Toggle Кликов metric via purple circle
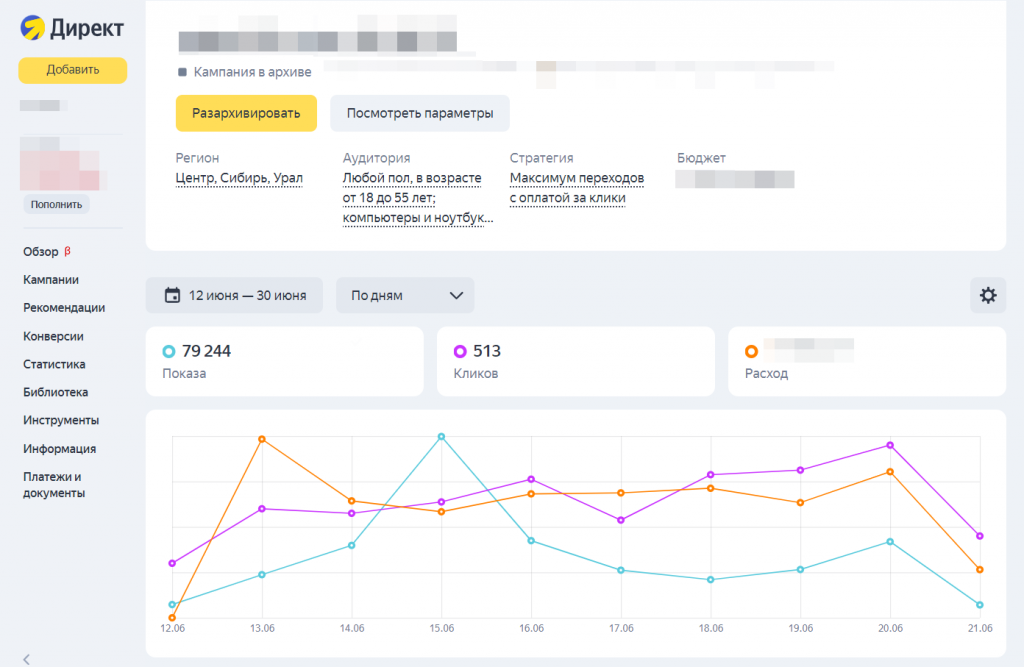This screenshot has height=667, width=1024. coord(460,351)
